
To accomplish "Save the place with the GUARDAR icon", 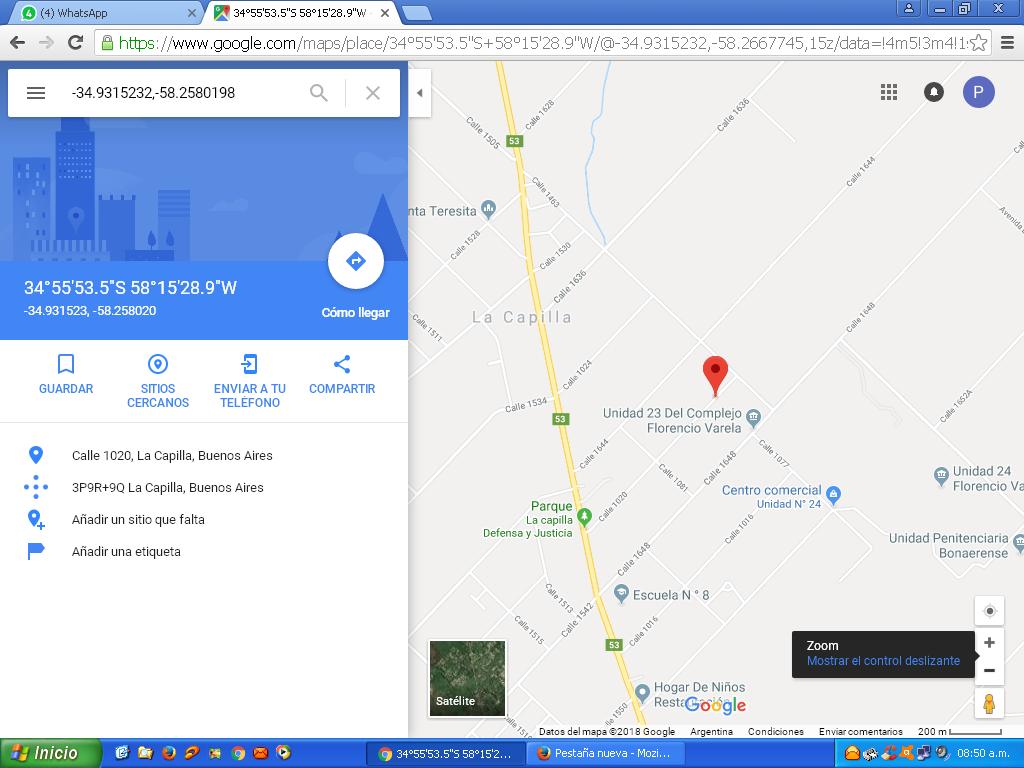I will [x=66, y=375].
